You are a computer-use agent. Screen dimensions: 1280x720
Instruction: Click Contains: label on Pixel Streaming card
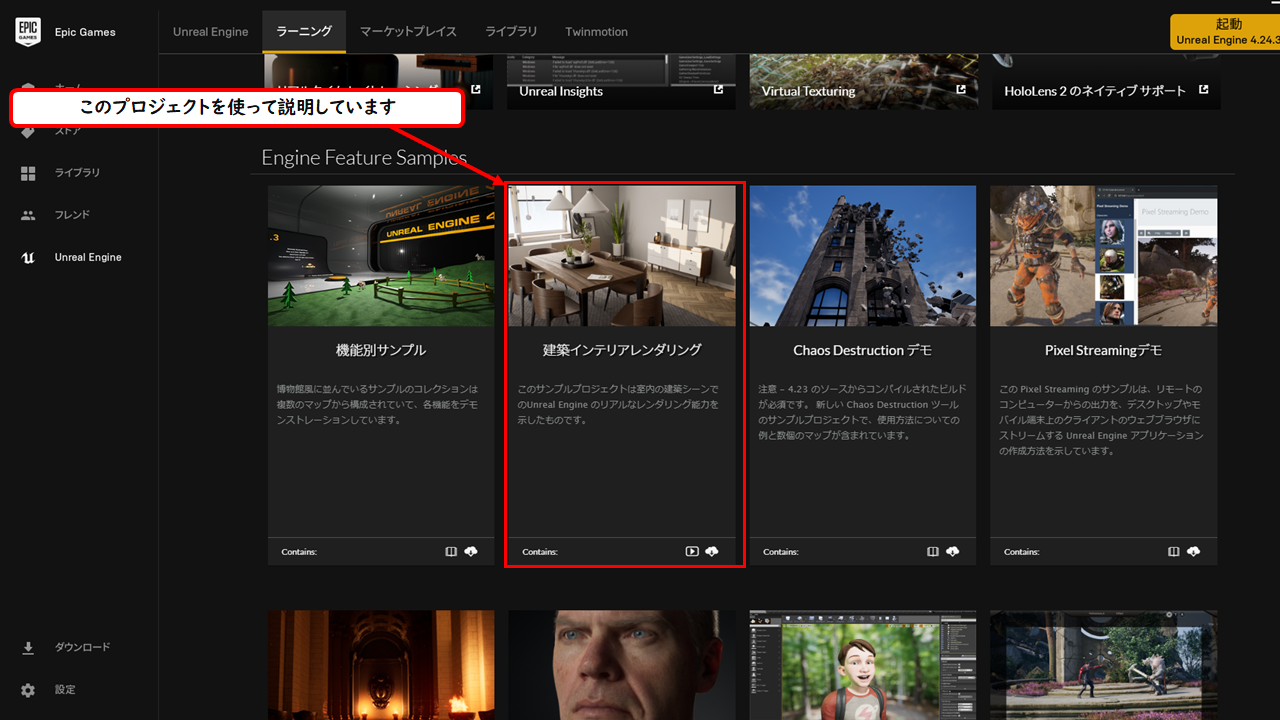tap(1022, 552)
